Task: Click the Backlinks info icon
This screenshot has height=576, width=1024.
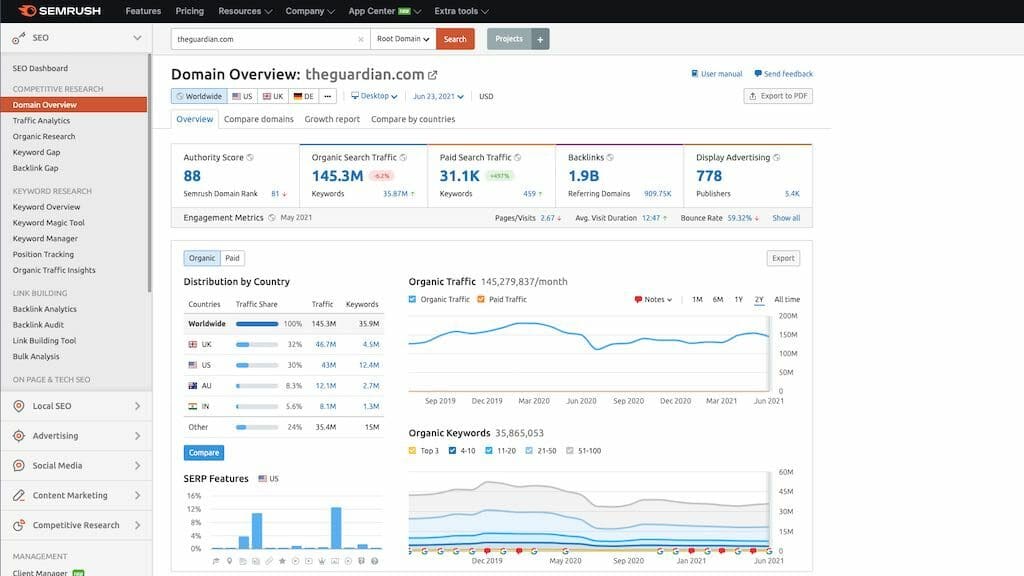Action: click(x=610, y=157)
